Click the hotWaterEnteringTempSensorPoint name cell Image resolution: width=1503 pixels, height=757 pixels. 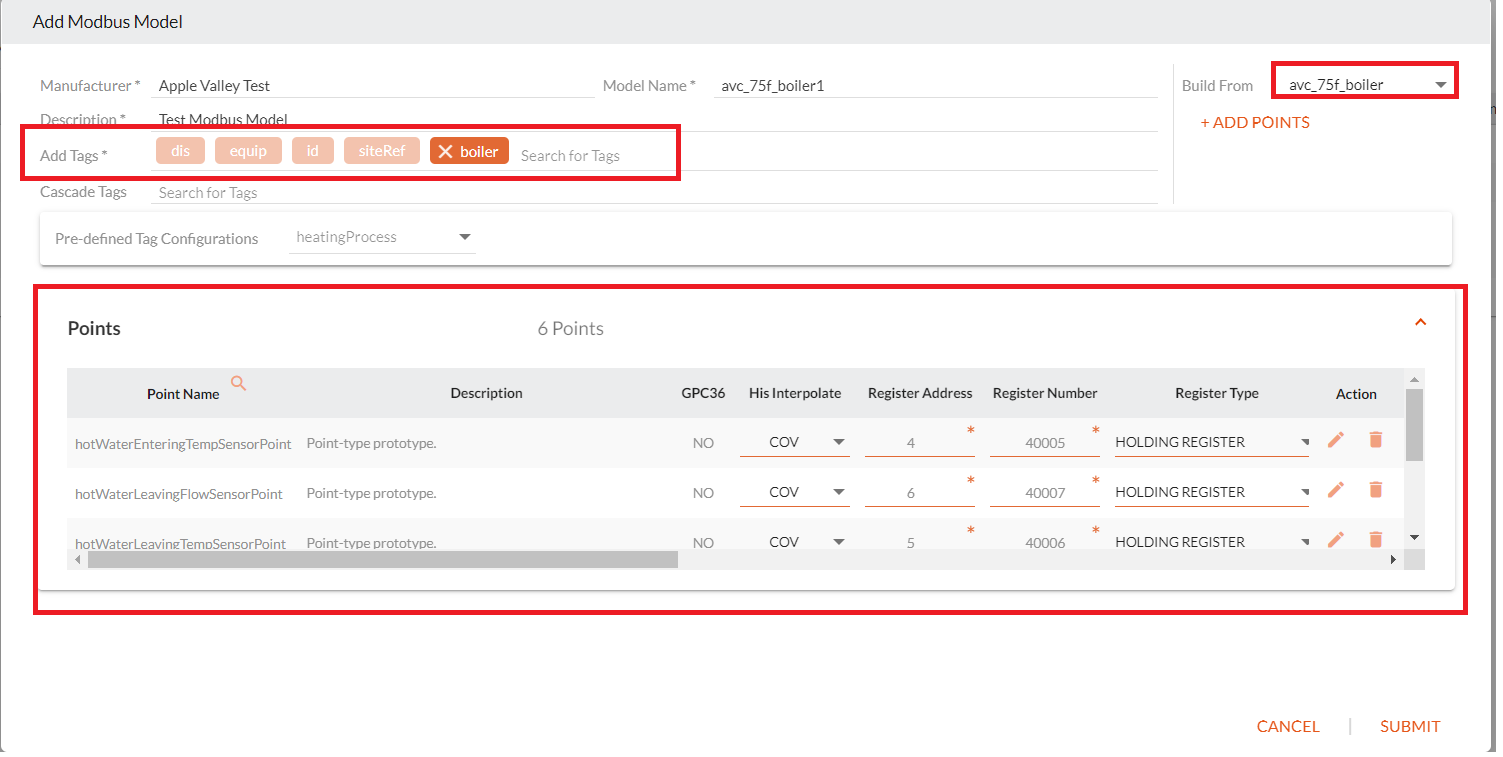pos(183,443)
